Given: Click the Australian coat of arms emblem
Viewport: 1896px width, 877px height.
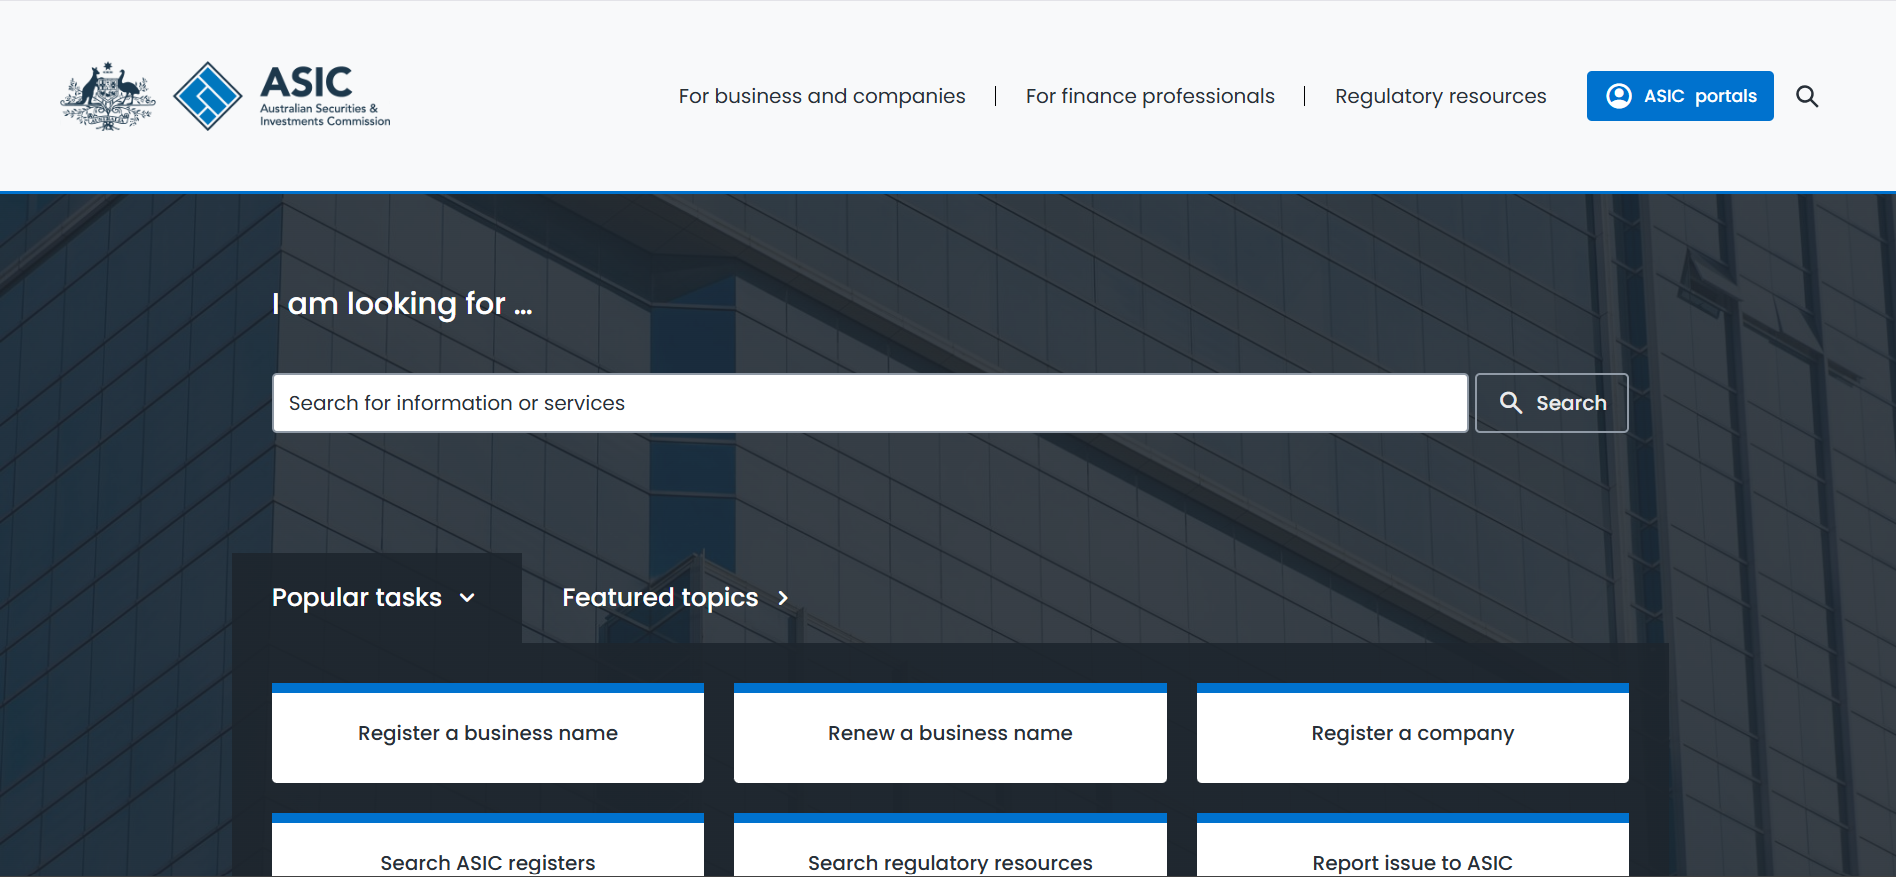Looking at the screenshot, I should [108, 96].
